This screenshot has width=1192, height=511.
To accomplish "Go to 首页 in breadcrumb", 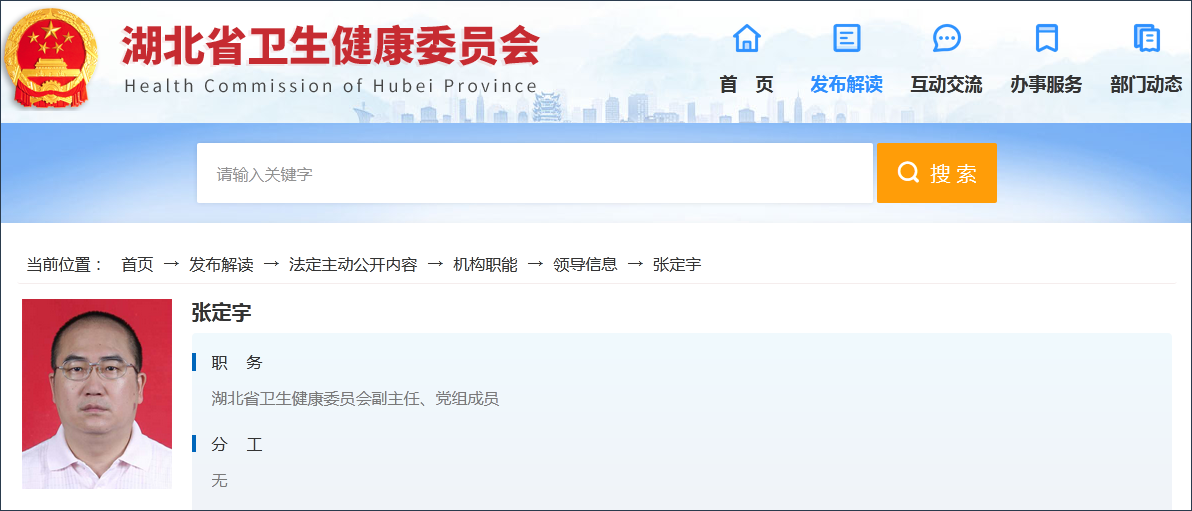I will coord(138,265).
